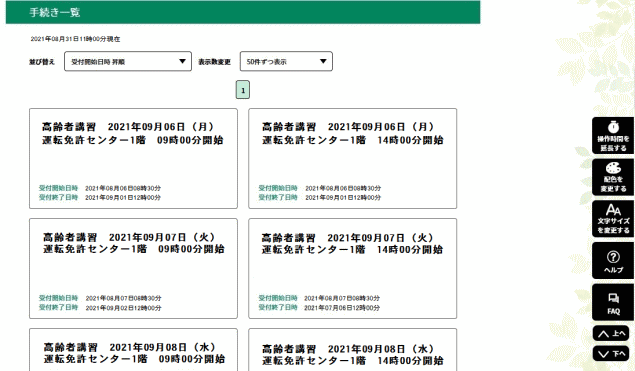This screenshot has width=635, height=371.
Task: Open the 50件ずつ表示 display count dropdown
Action: pos(286,62)
